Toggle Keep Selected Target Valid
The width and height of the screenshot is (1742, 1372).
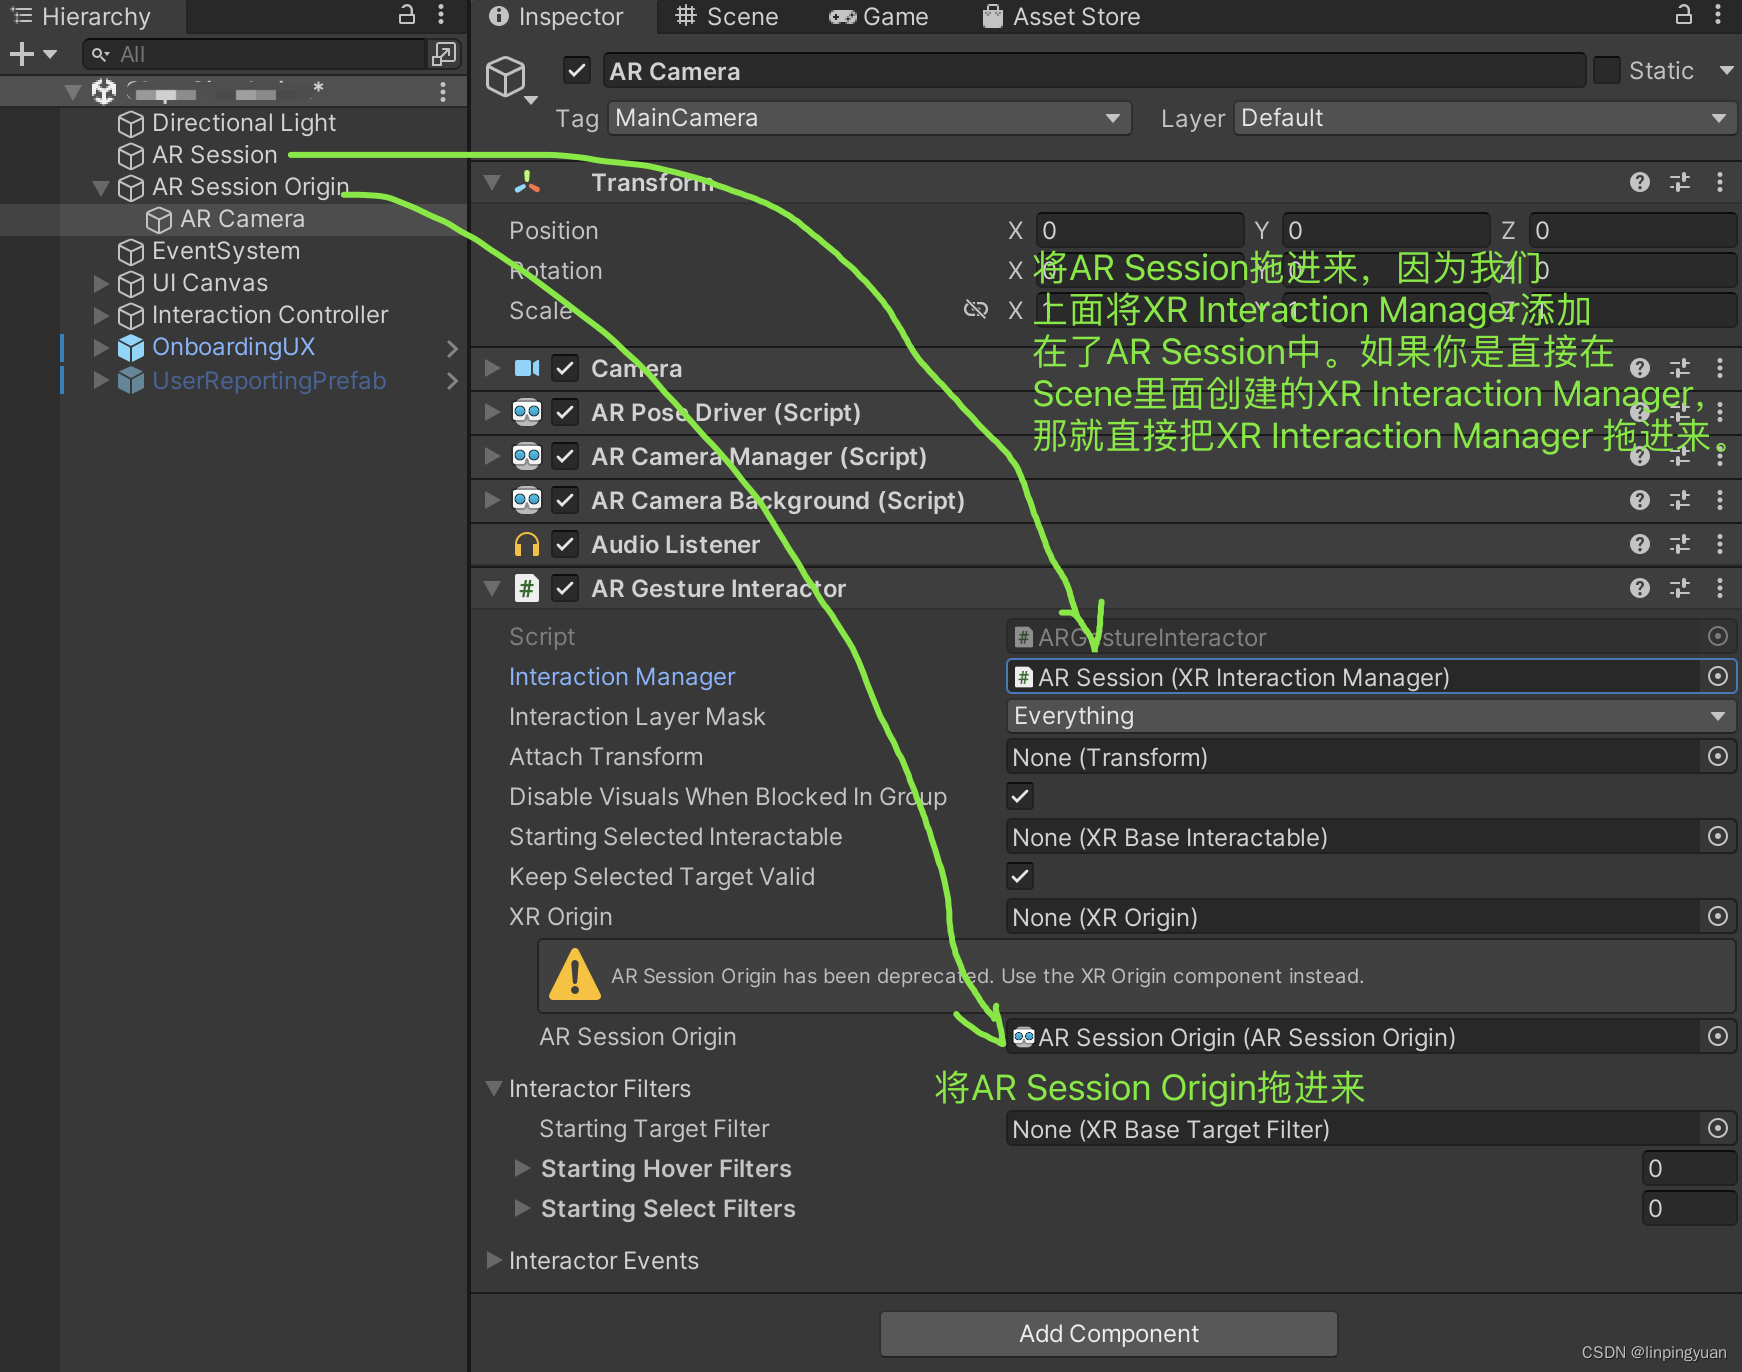pos(1020,877)
